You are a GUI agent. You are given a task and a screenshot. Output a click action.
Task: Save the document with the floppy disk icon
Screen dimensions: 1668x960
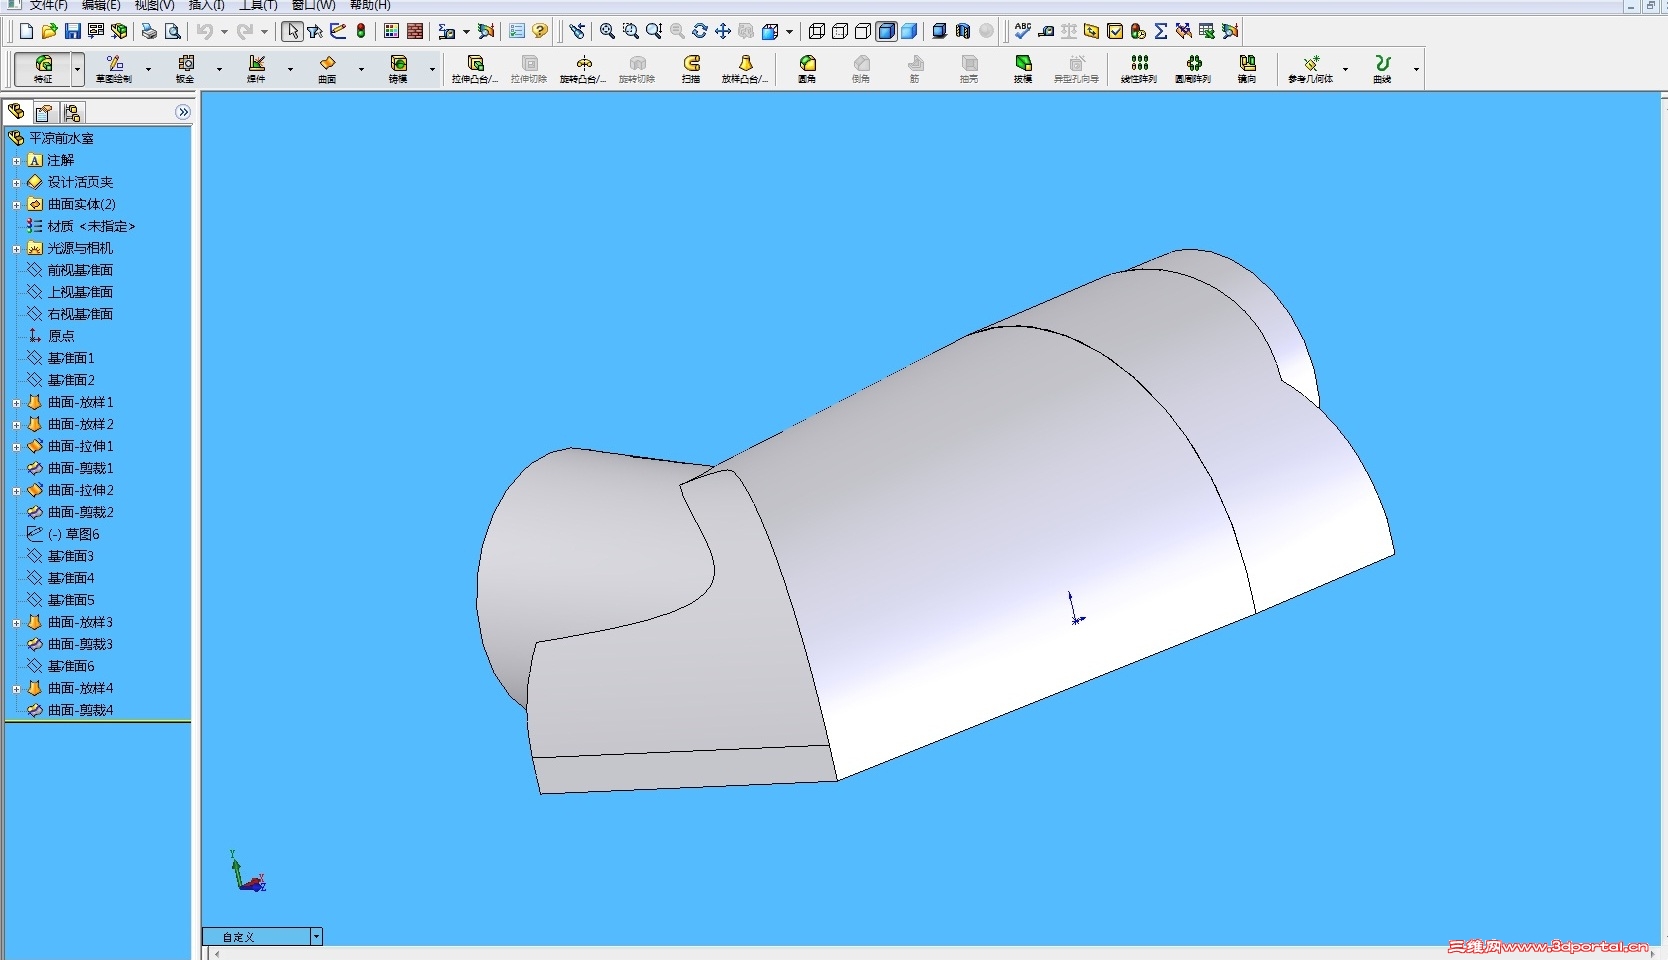pyautogui.click(x=73, y=32)
